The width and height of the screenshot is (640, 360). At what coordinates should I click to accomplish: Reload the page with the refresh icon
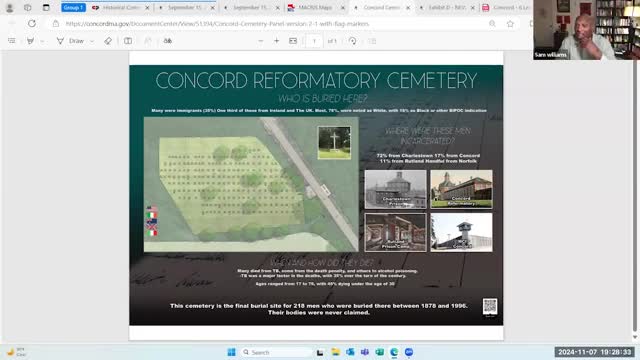tap(32, 24)
